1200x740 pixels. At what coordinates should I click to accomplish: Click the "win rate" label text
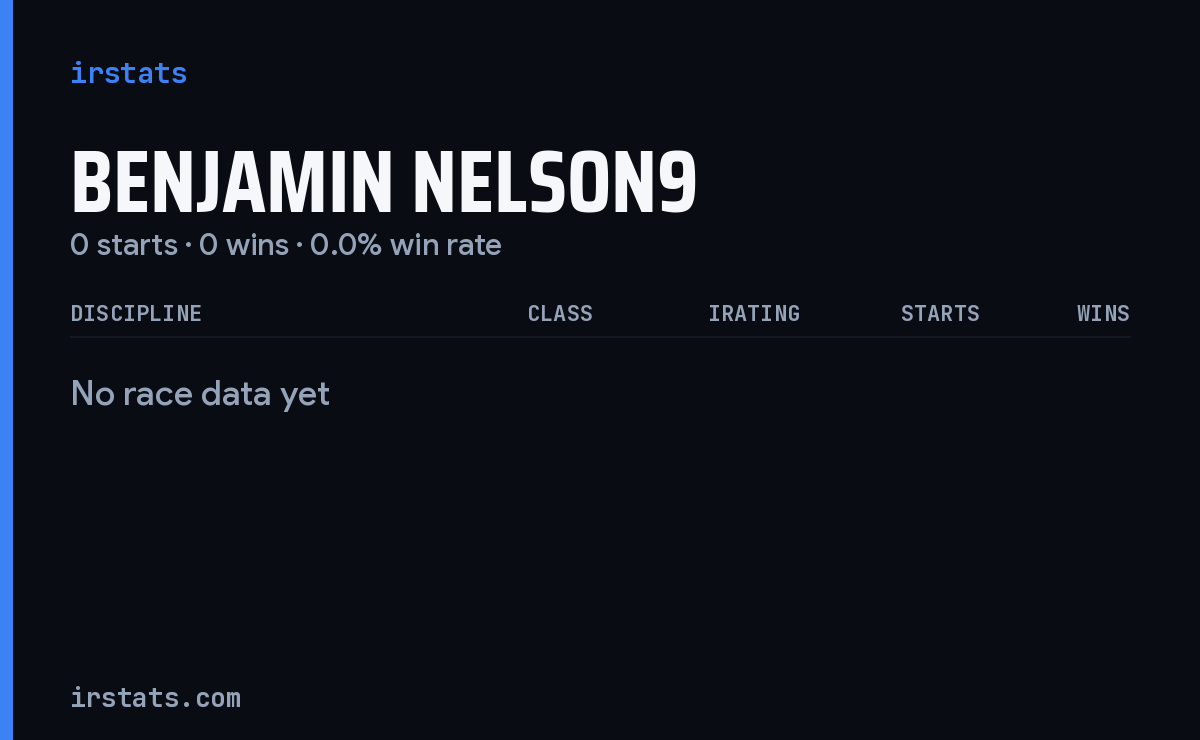point(446,245)
